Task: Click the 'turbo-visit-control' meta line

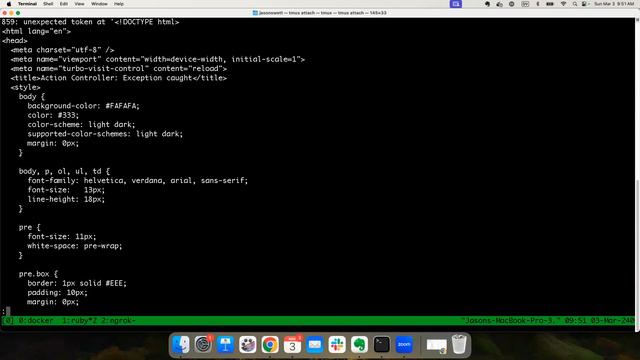Action: 119,69
